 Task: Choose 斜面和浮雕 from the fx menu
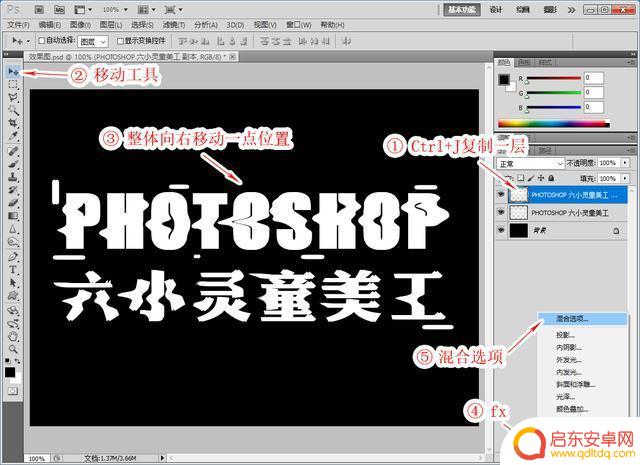click(576, 384)
